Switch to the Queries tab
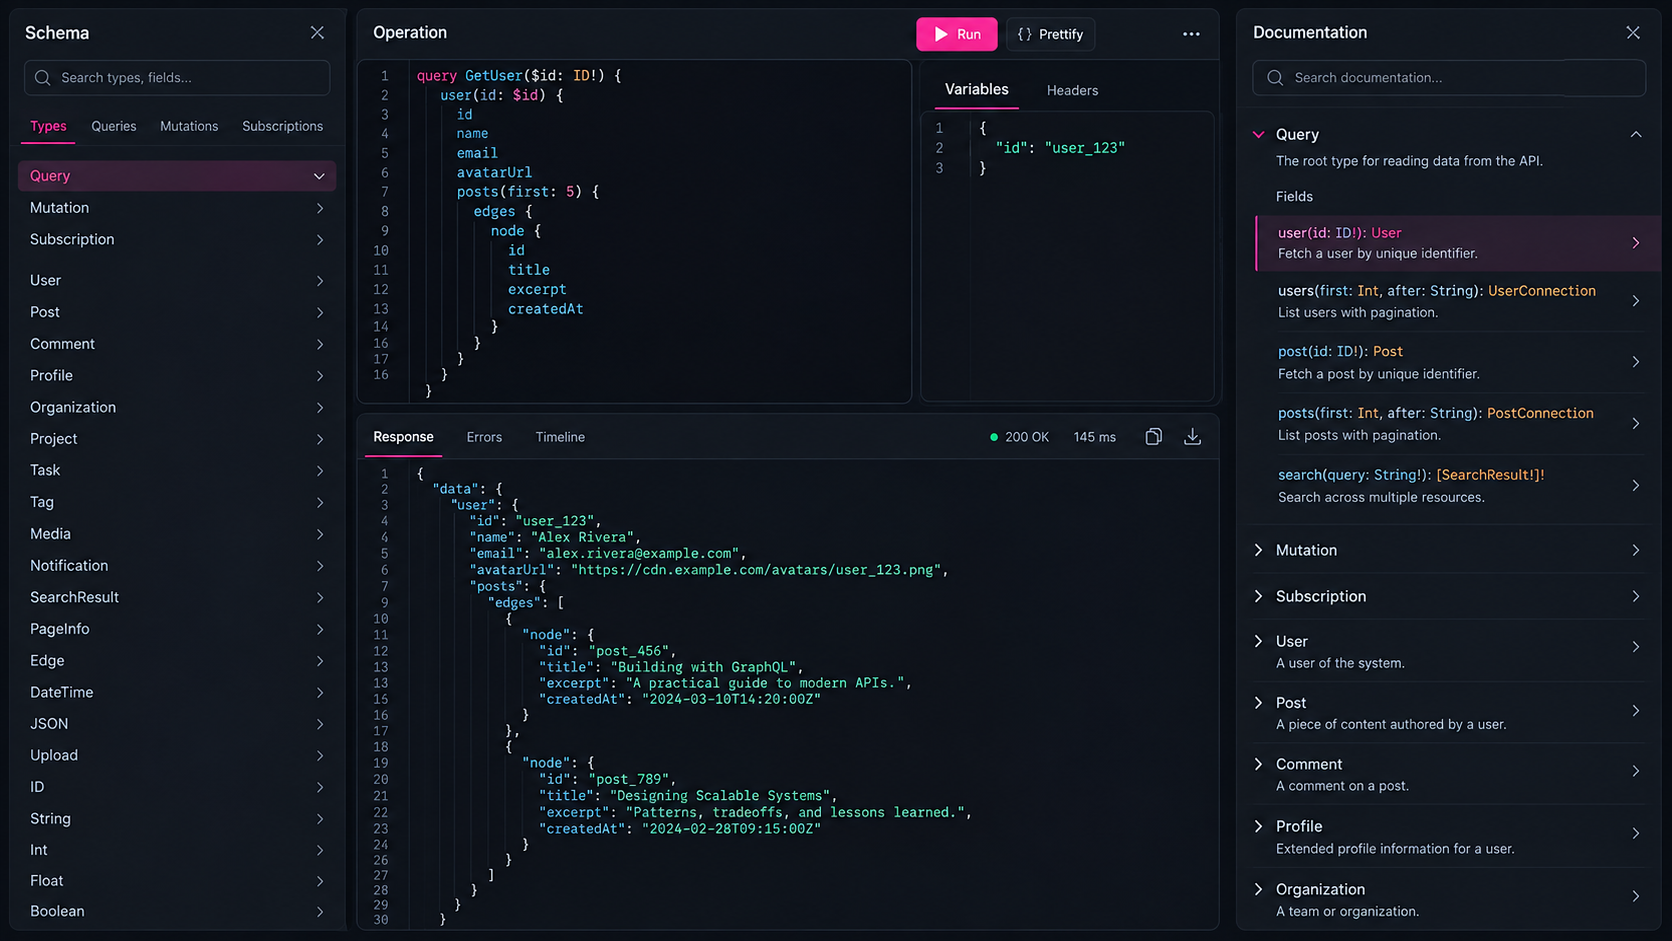This screenshot has height=941, width=1672. pyautogui.click(x=114, y=126)
